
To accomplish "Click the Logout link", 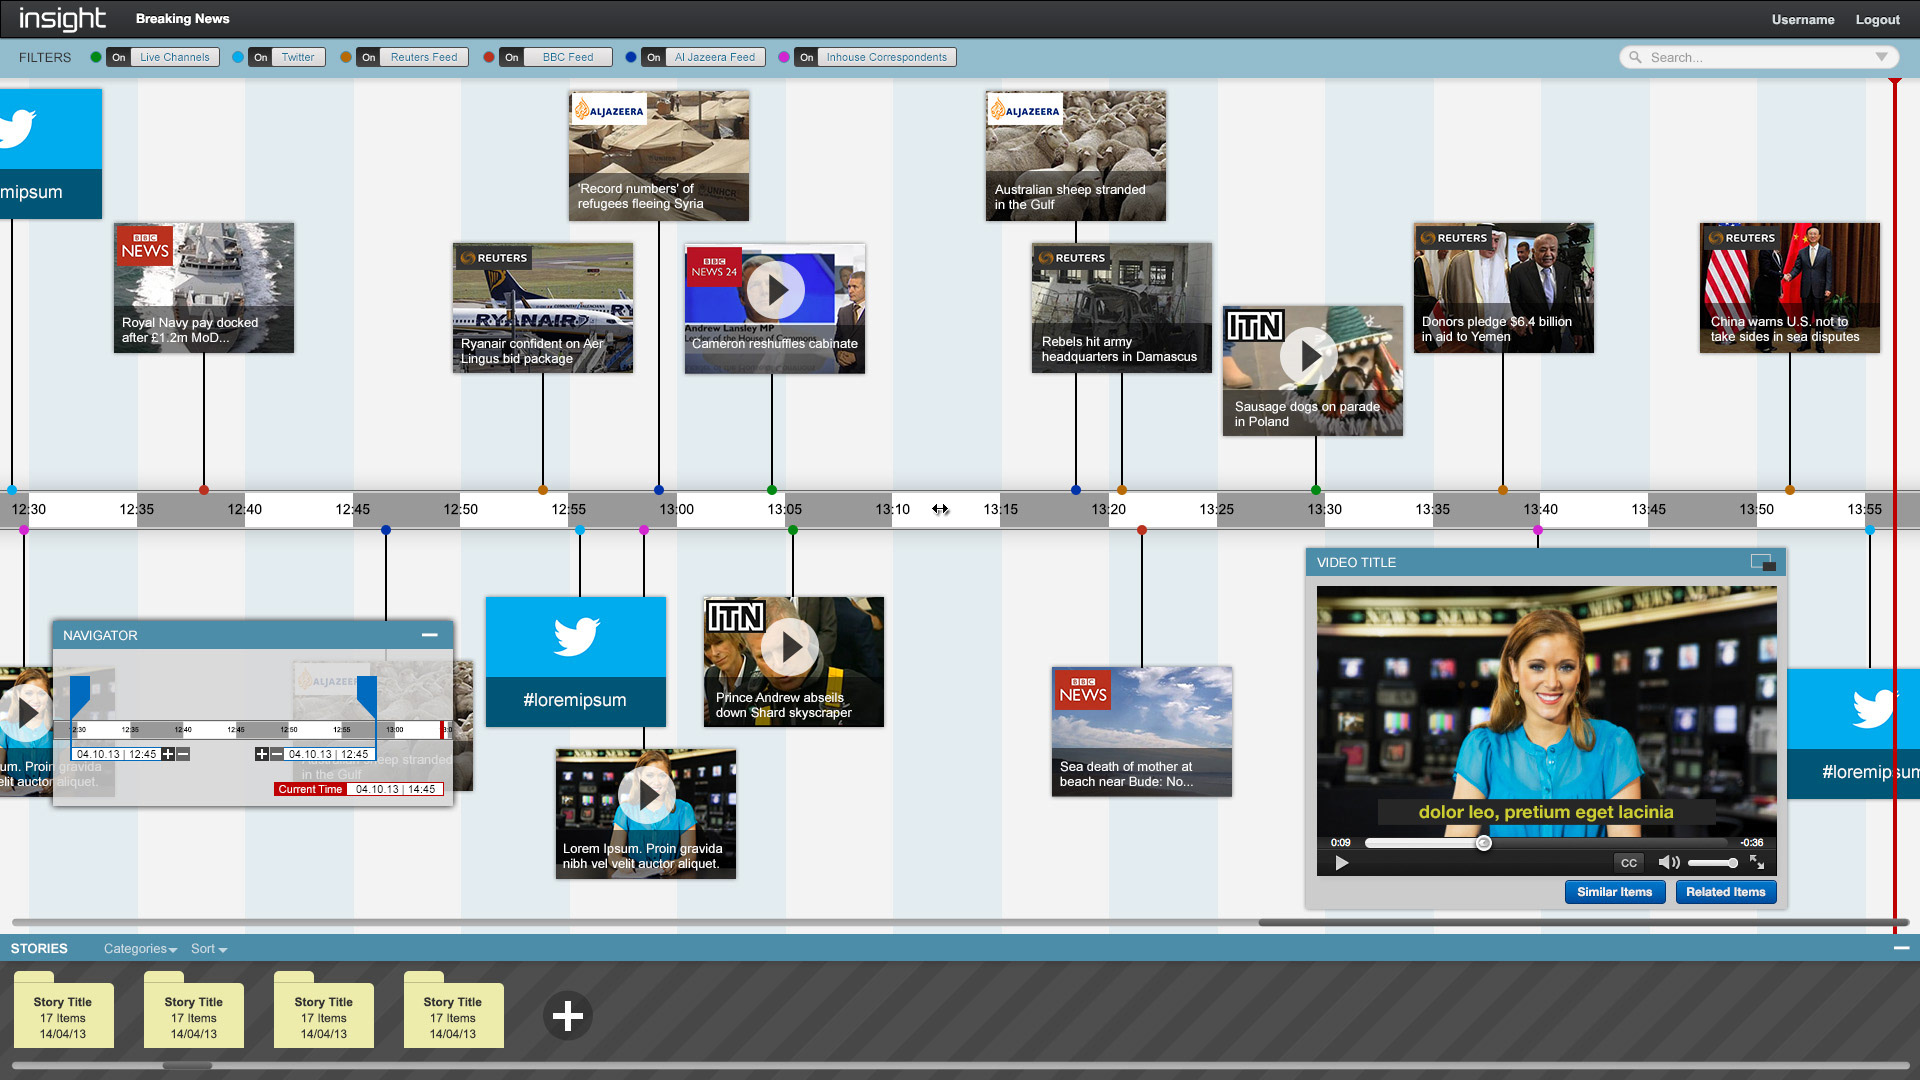I will [x=1877, y=19].
